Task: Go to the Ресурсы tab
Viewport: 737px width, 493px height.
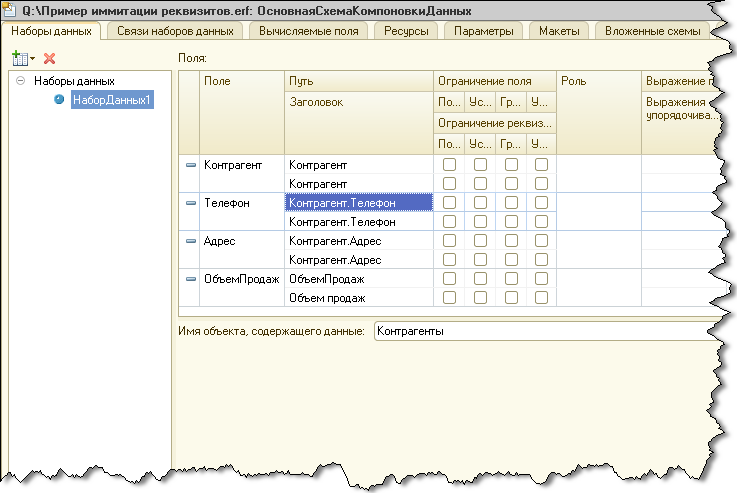Action: coord(407,31)
